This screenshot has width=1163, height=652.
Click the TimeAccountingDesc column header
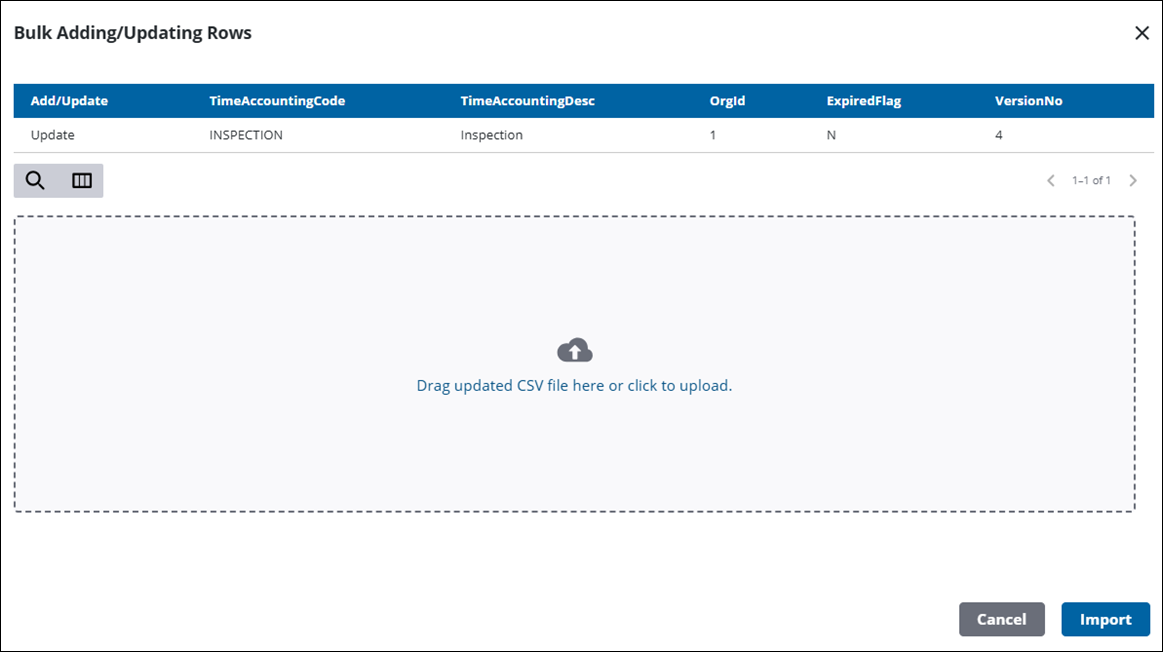[x=527, y=101]
